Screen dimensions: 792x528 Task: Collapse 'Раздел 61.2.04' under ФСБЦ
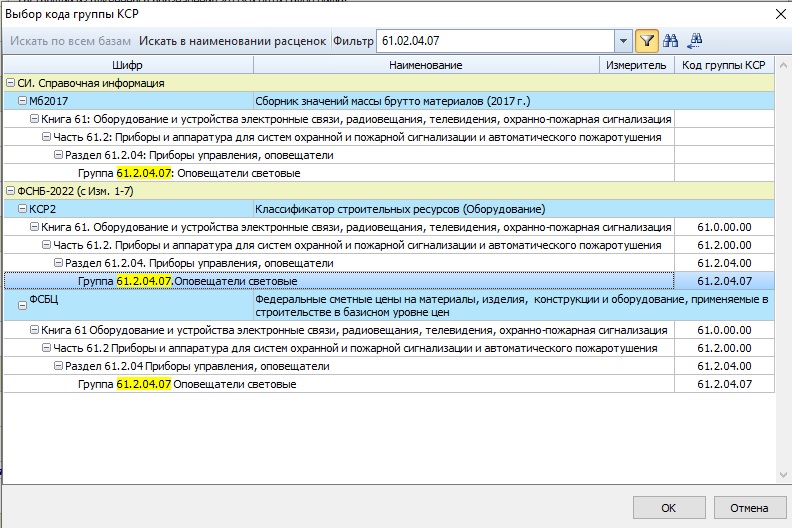pyautogui.click(x=58, y=366)
